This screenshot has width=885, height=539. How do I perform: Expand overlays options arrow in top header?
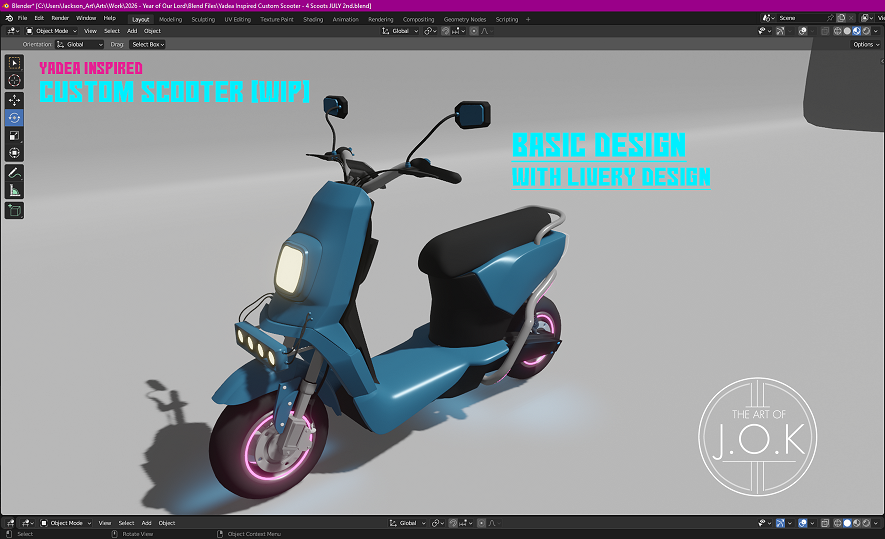pos(813,31)
